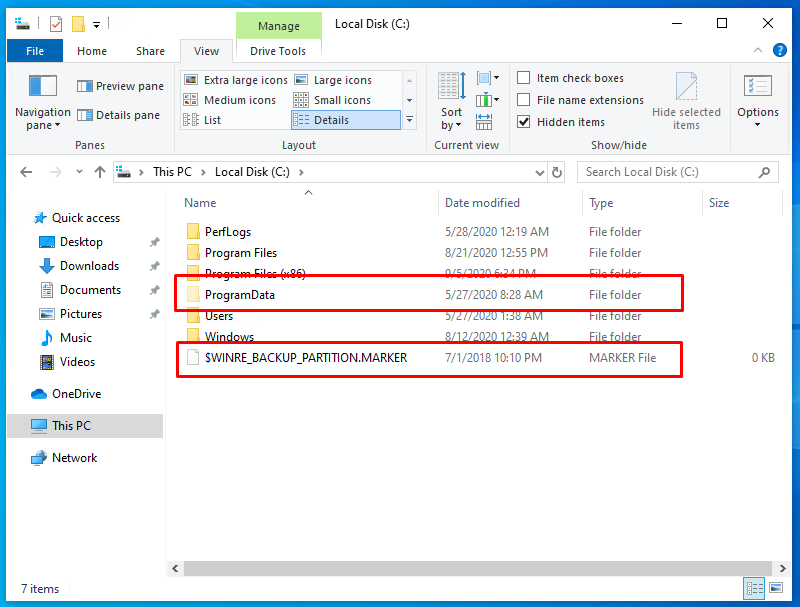
Task: Enable Item check boxes
Action: click(x=523, y=78)
